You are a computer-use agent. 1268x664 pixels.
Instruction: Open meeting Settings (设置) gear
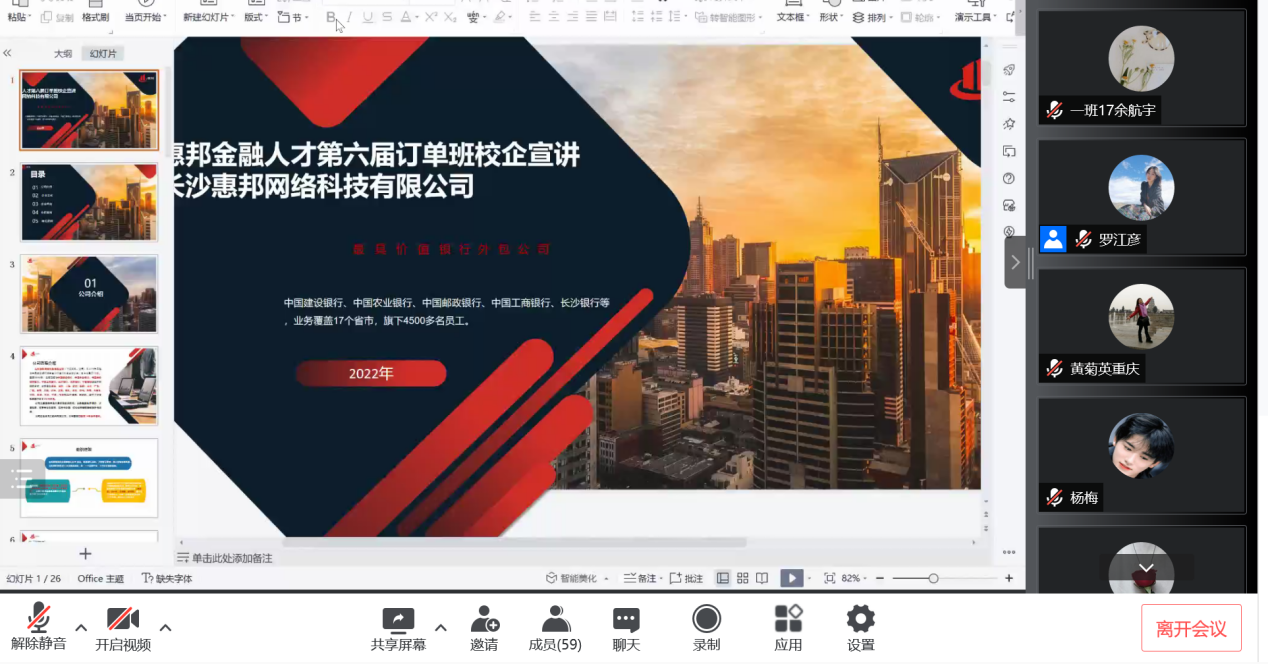pos(860,620)
